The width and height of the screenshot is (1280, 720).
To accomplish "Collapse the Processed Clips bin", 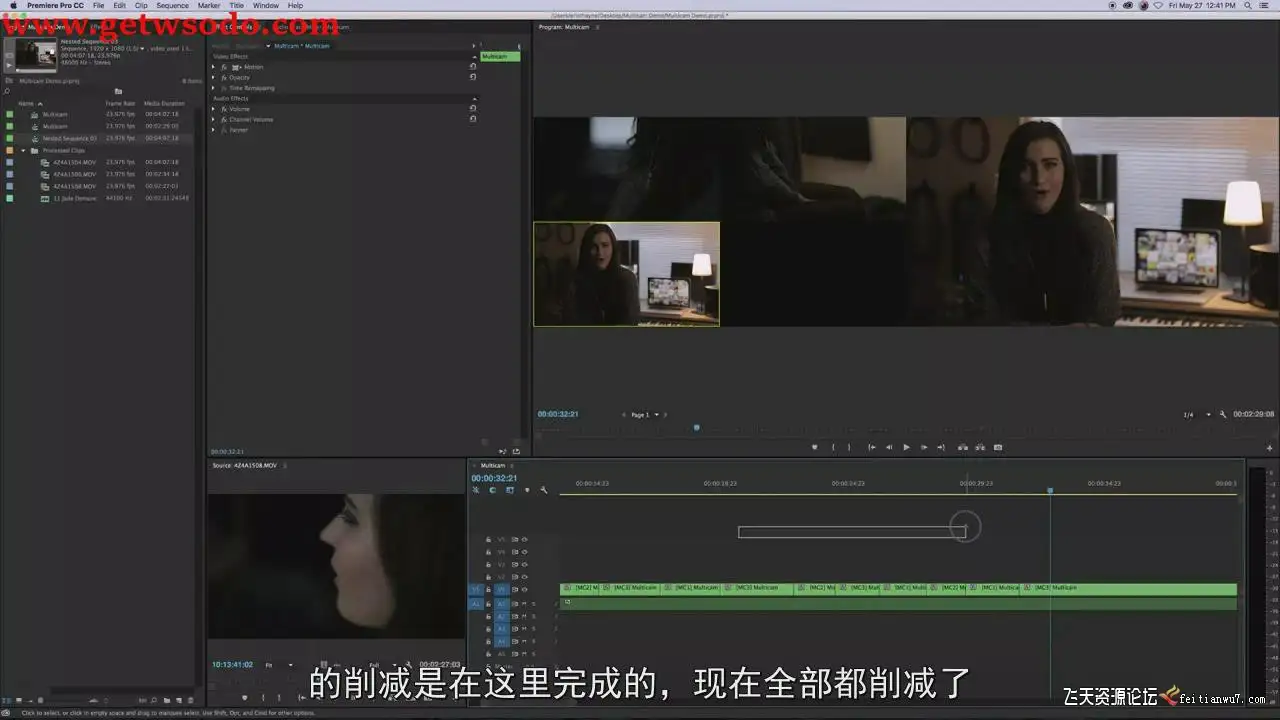I will click(23, 150).
